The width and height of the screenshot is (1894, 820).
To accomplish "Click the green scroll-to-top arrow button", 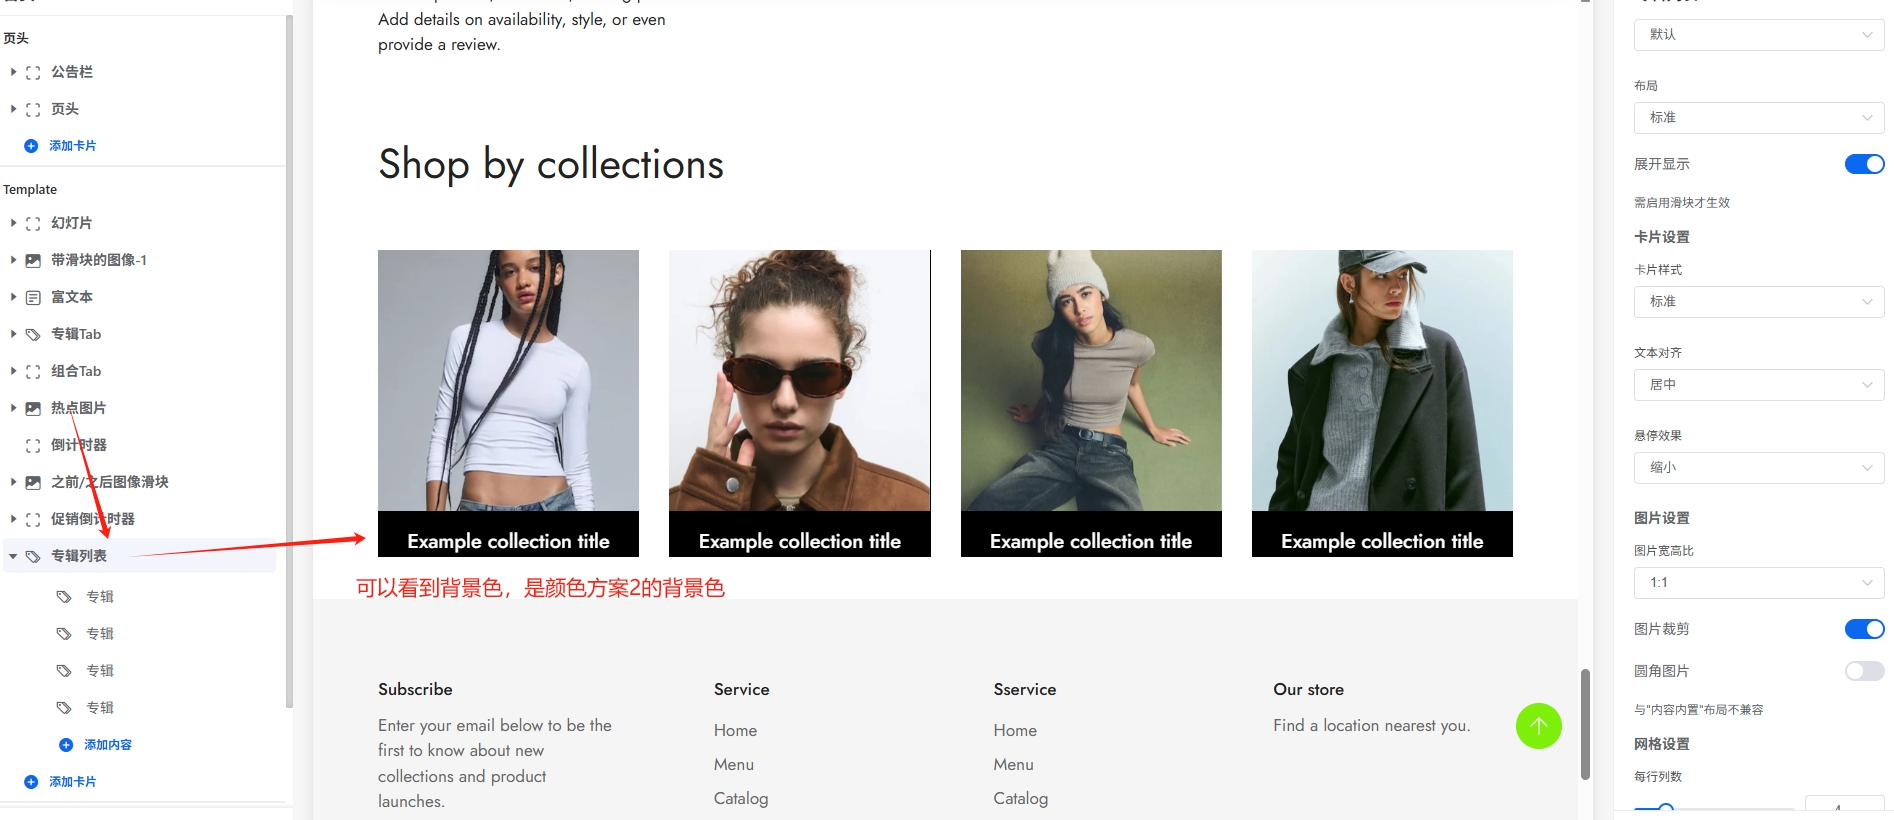I will click(x=1538, y=726).
